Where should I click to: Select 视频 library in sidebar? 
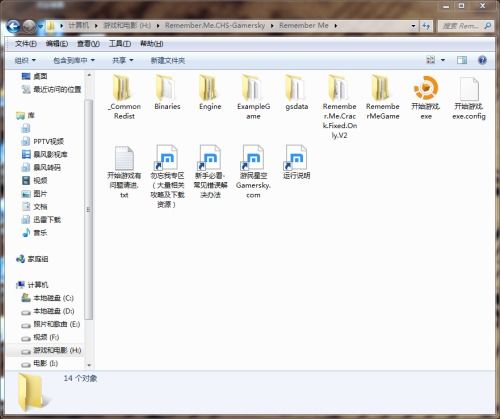pos(35,180)
